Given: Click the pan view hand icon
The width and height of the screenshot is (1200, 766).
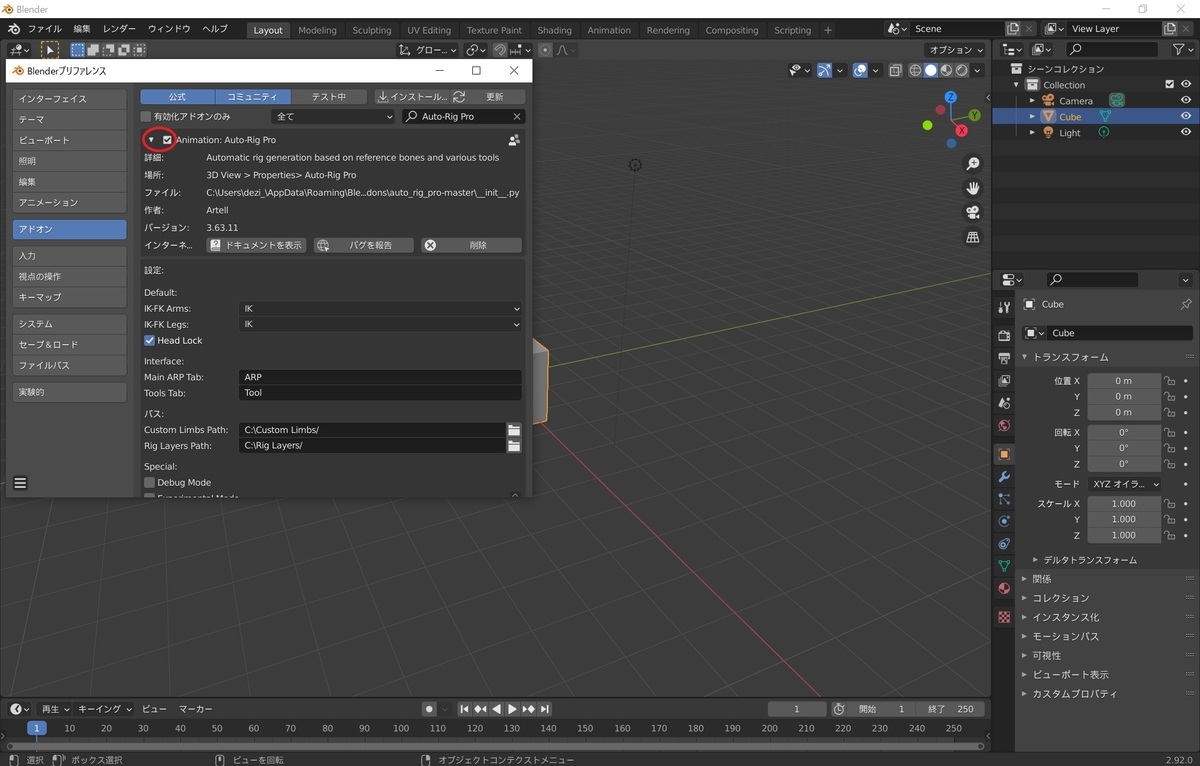Looking at the screenshot, I should pyautogui.click(x=972, y=188).
